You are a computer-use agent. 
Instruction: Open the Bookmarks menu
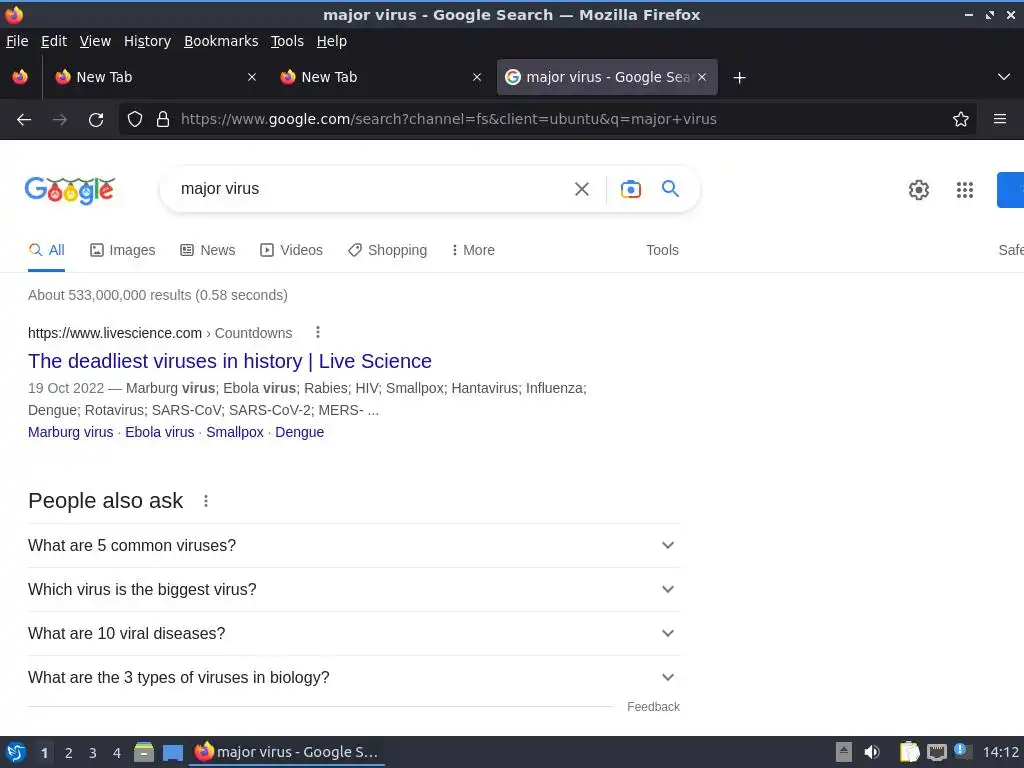(x=221, y=41)
